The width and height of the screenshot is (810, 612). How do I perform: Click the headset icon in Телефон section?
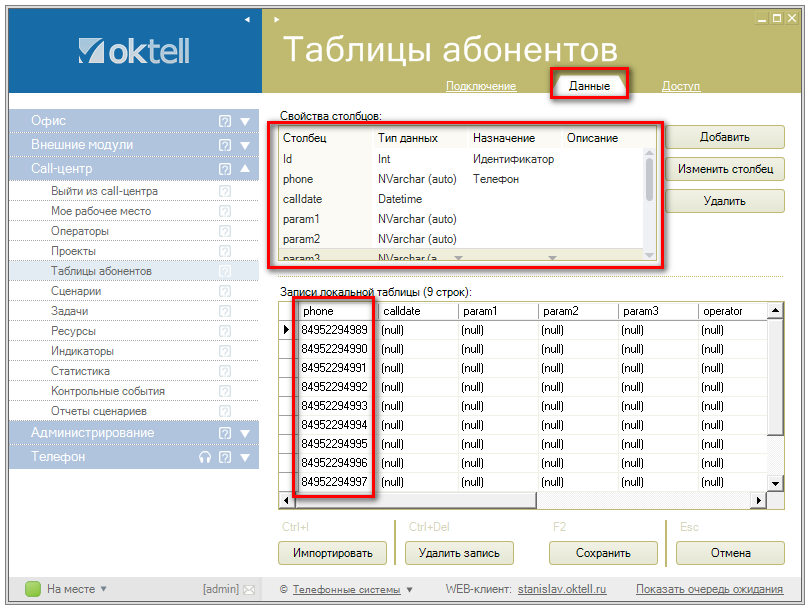205,457
